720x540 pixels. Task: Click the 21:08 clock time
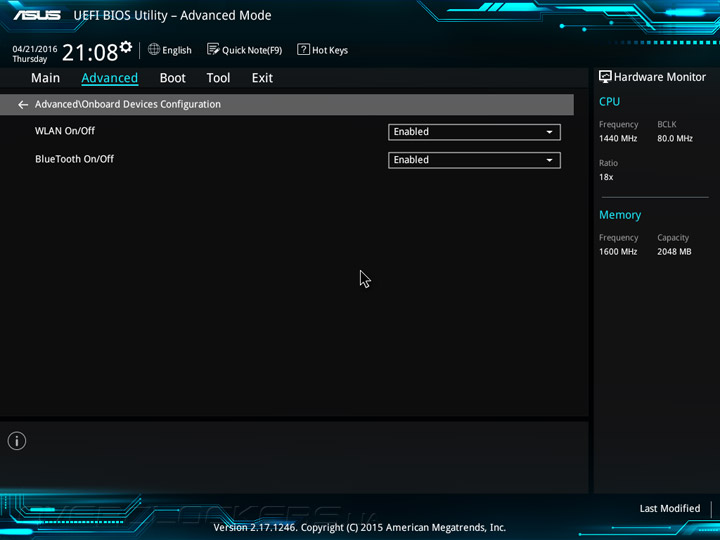coord(90,52)
